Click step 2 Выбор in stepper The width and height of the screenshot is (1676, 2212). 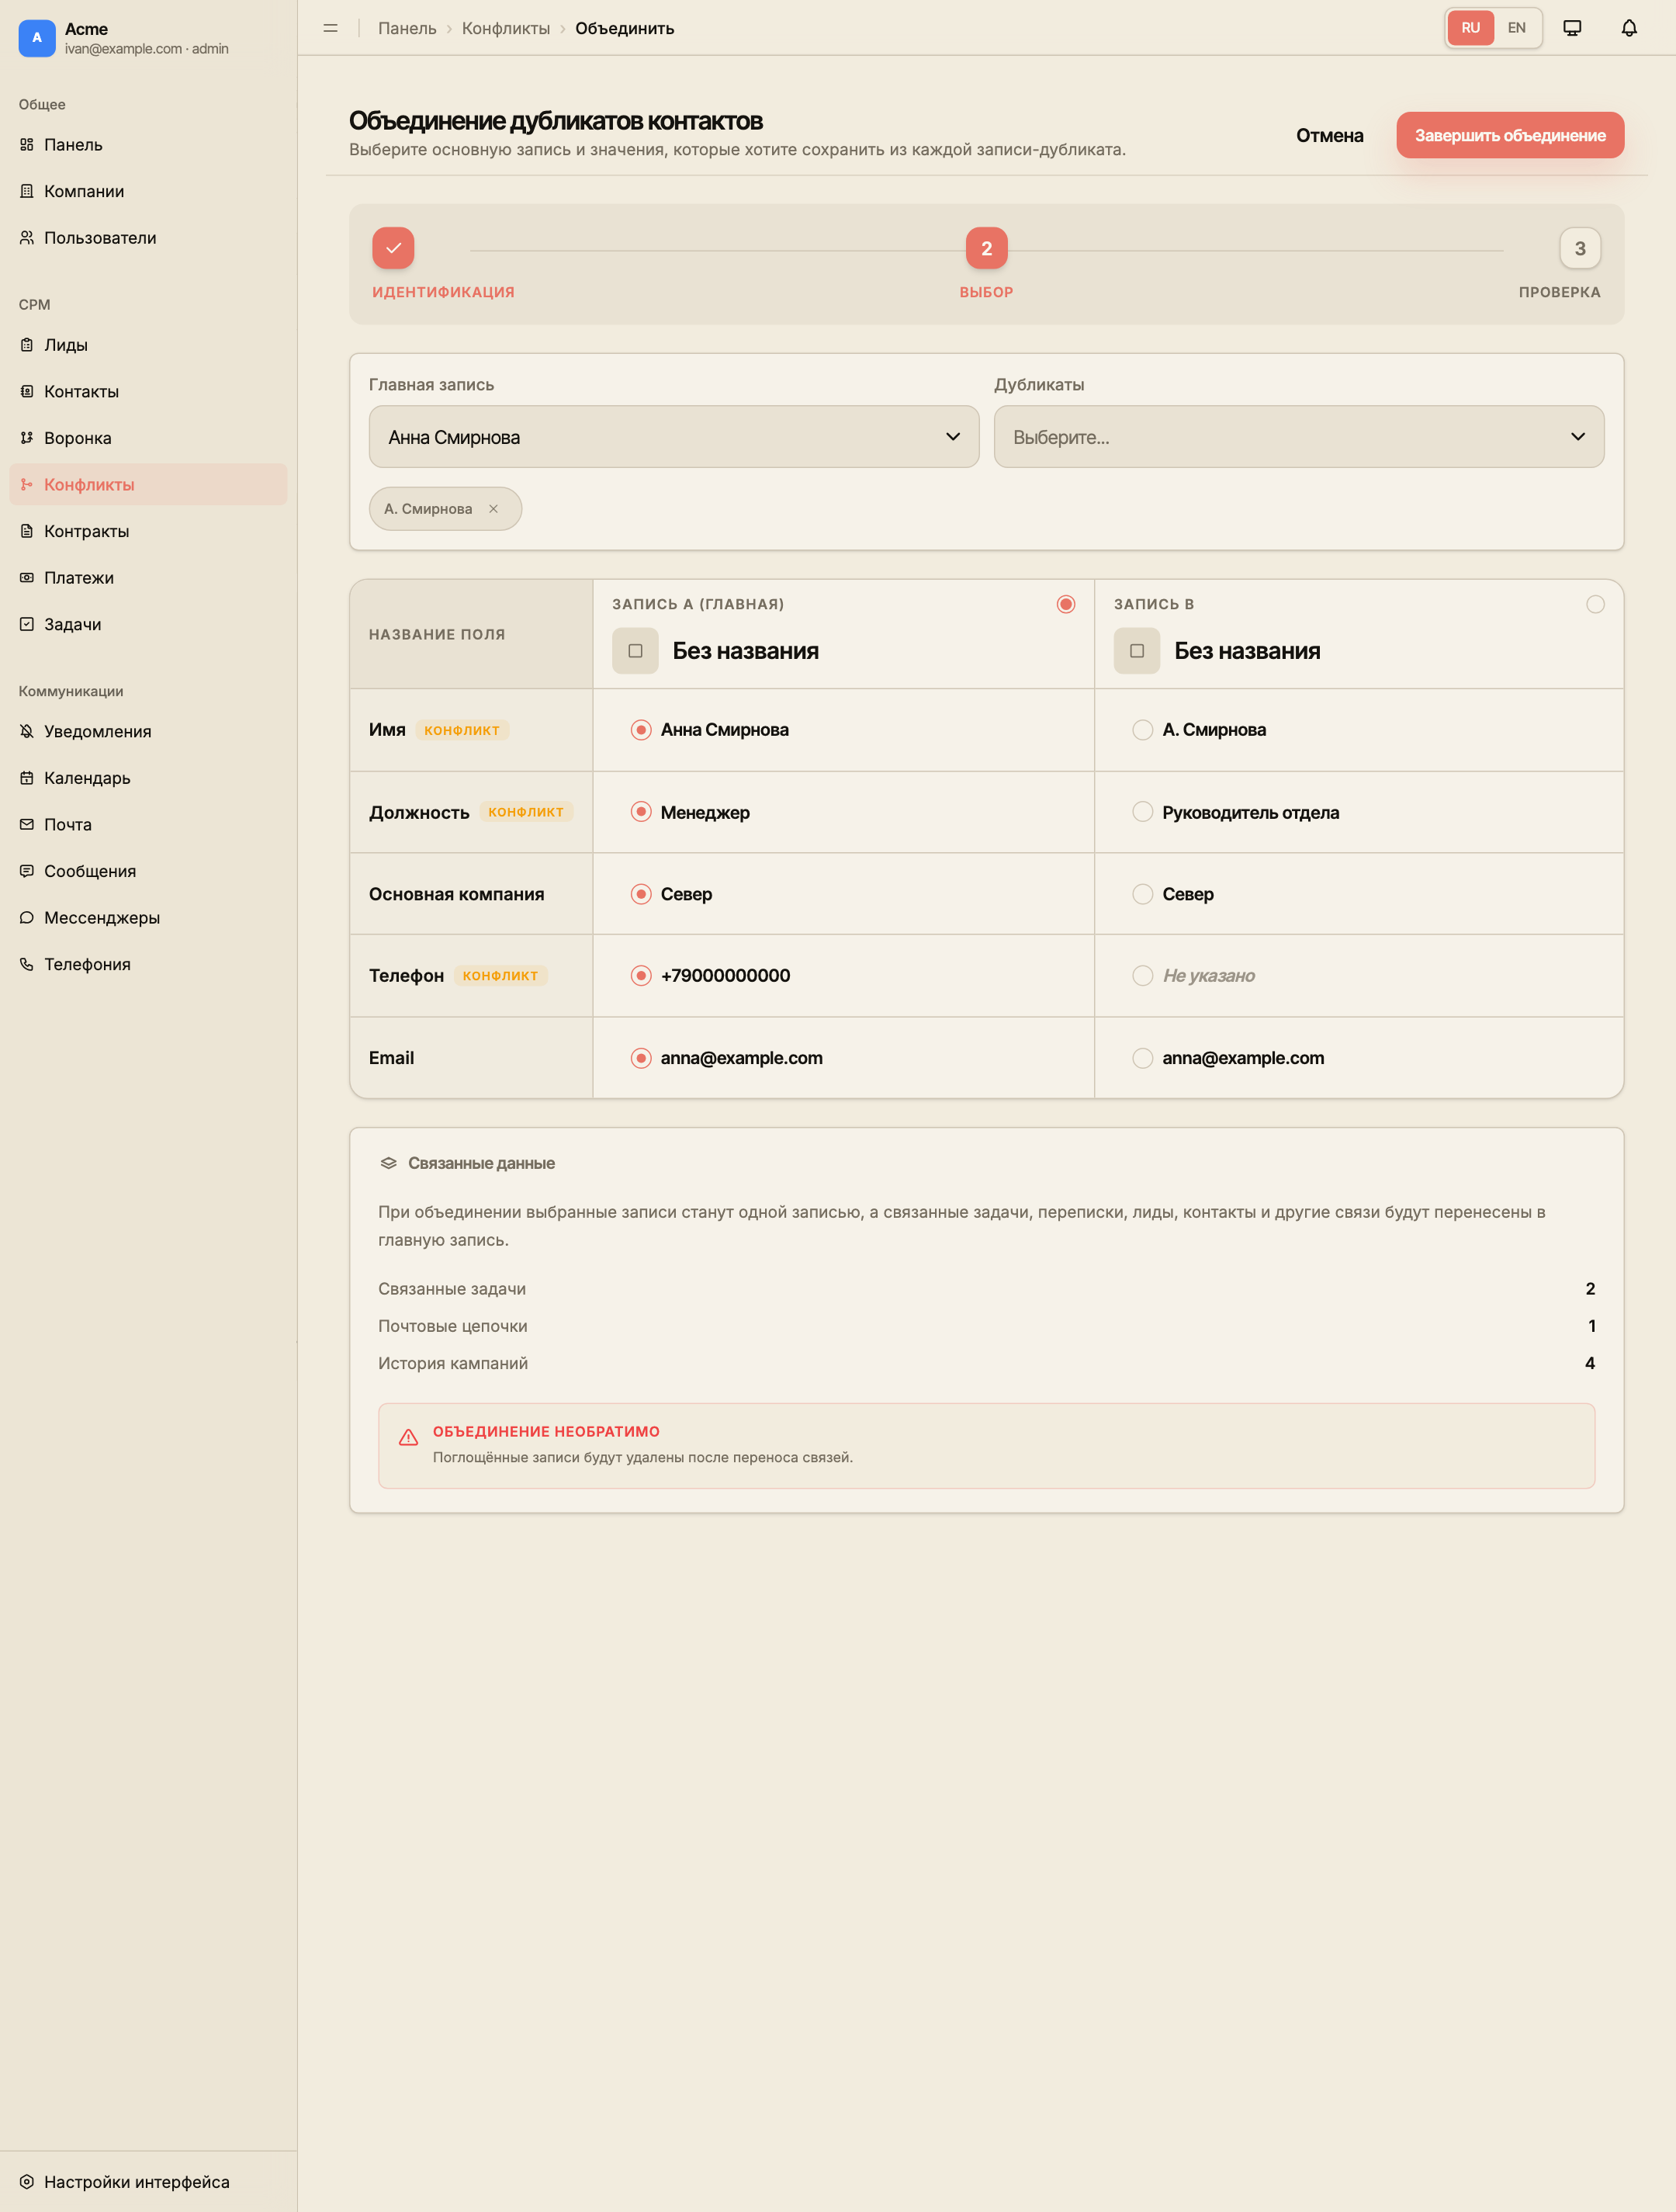(x=986, y=248)
